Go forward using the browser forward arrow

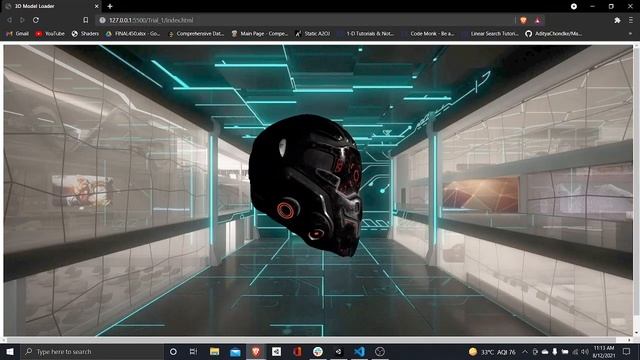tap(22, 20)
